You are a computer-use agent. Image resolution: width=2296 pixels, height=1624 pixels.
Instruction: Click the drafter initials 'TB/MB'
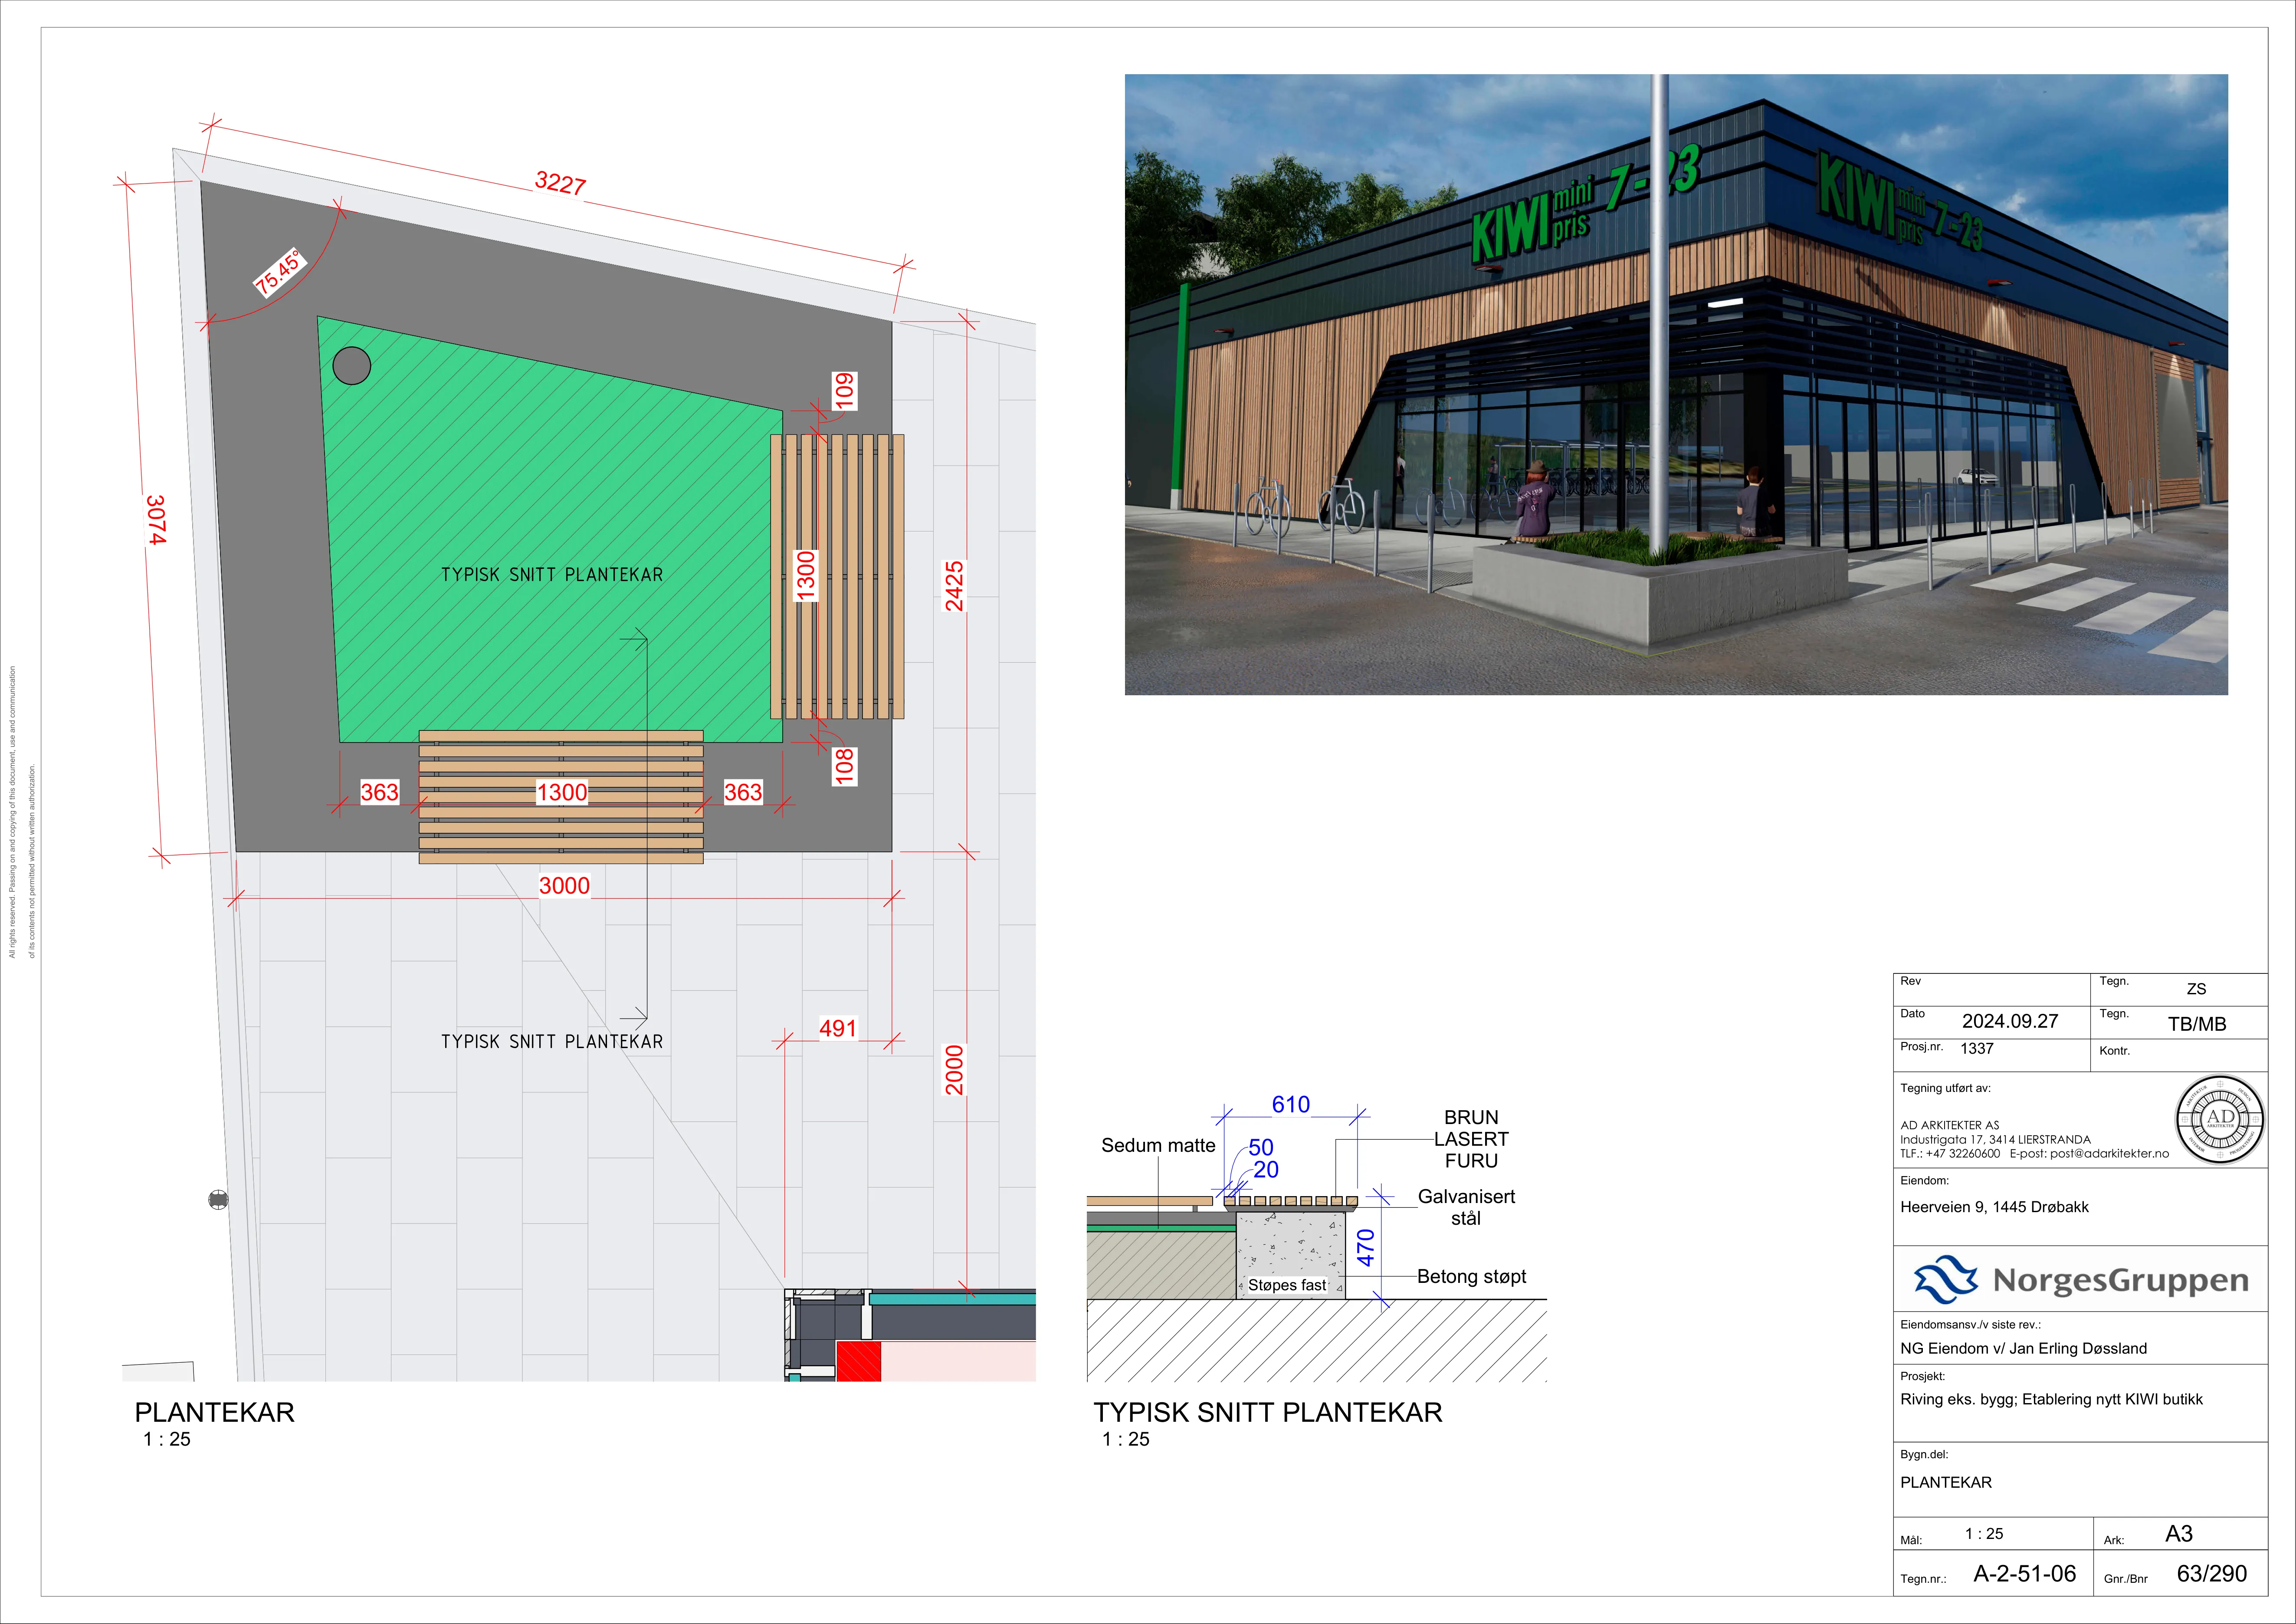point(2197,1024)
